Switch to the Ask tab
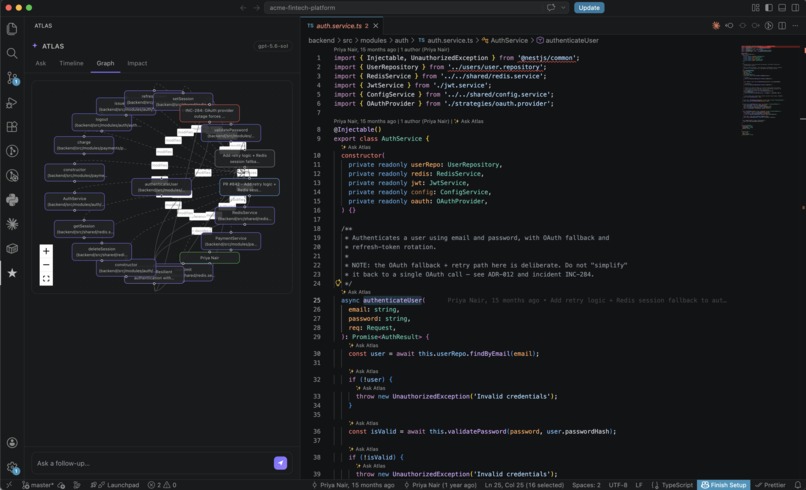Image resolution: width=806 pixels, height=490 pixels. point(41,63)
